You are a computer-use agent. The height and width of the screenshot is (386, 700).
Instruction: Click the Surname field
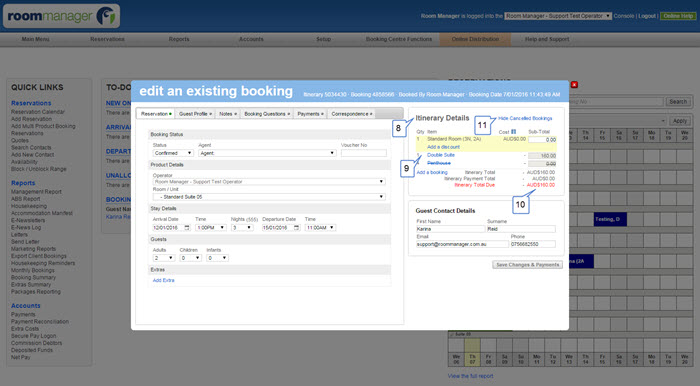[x=521, y=229]
